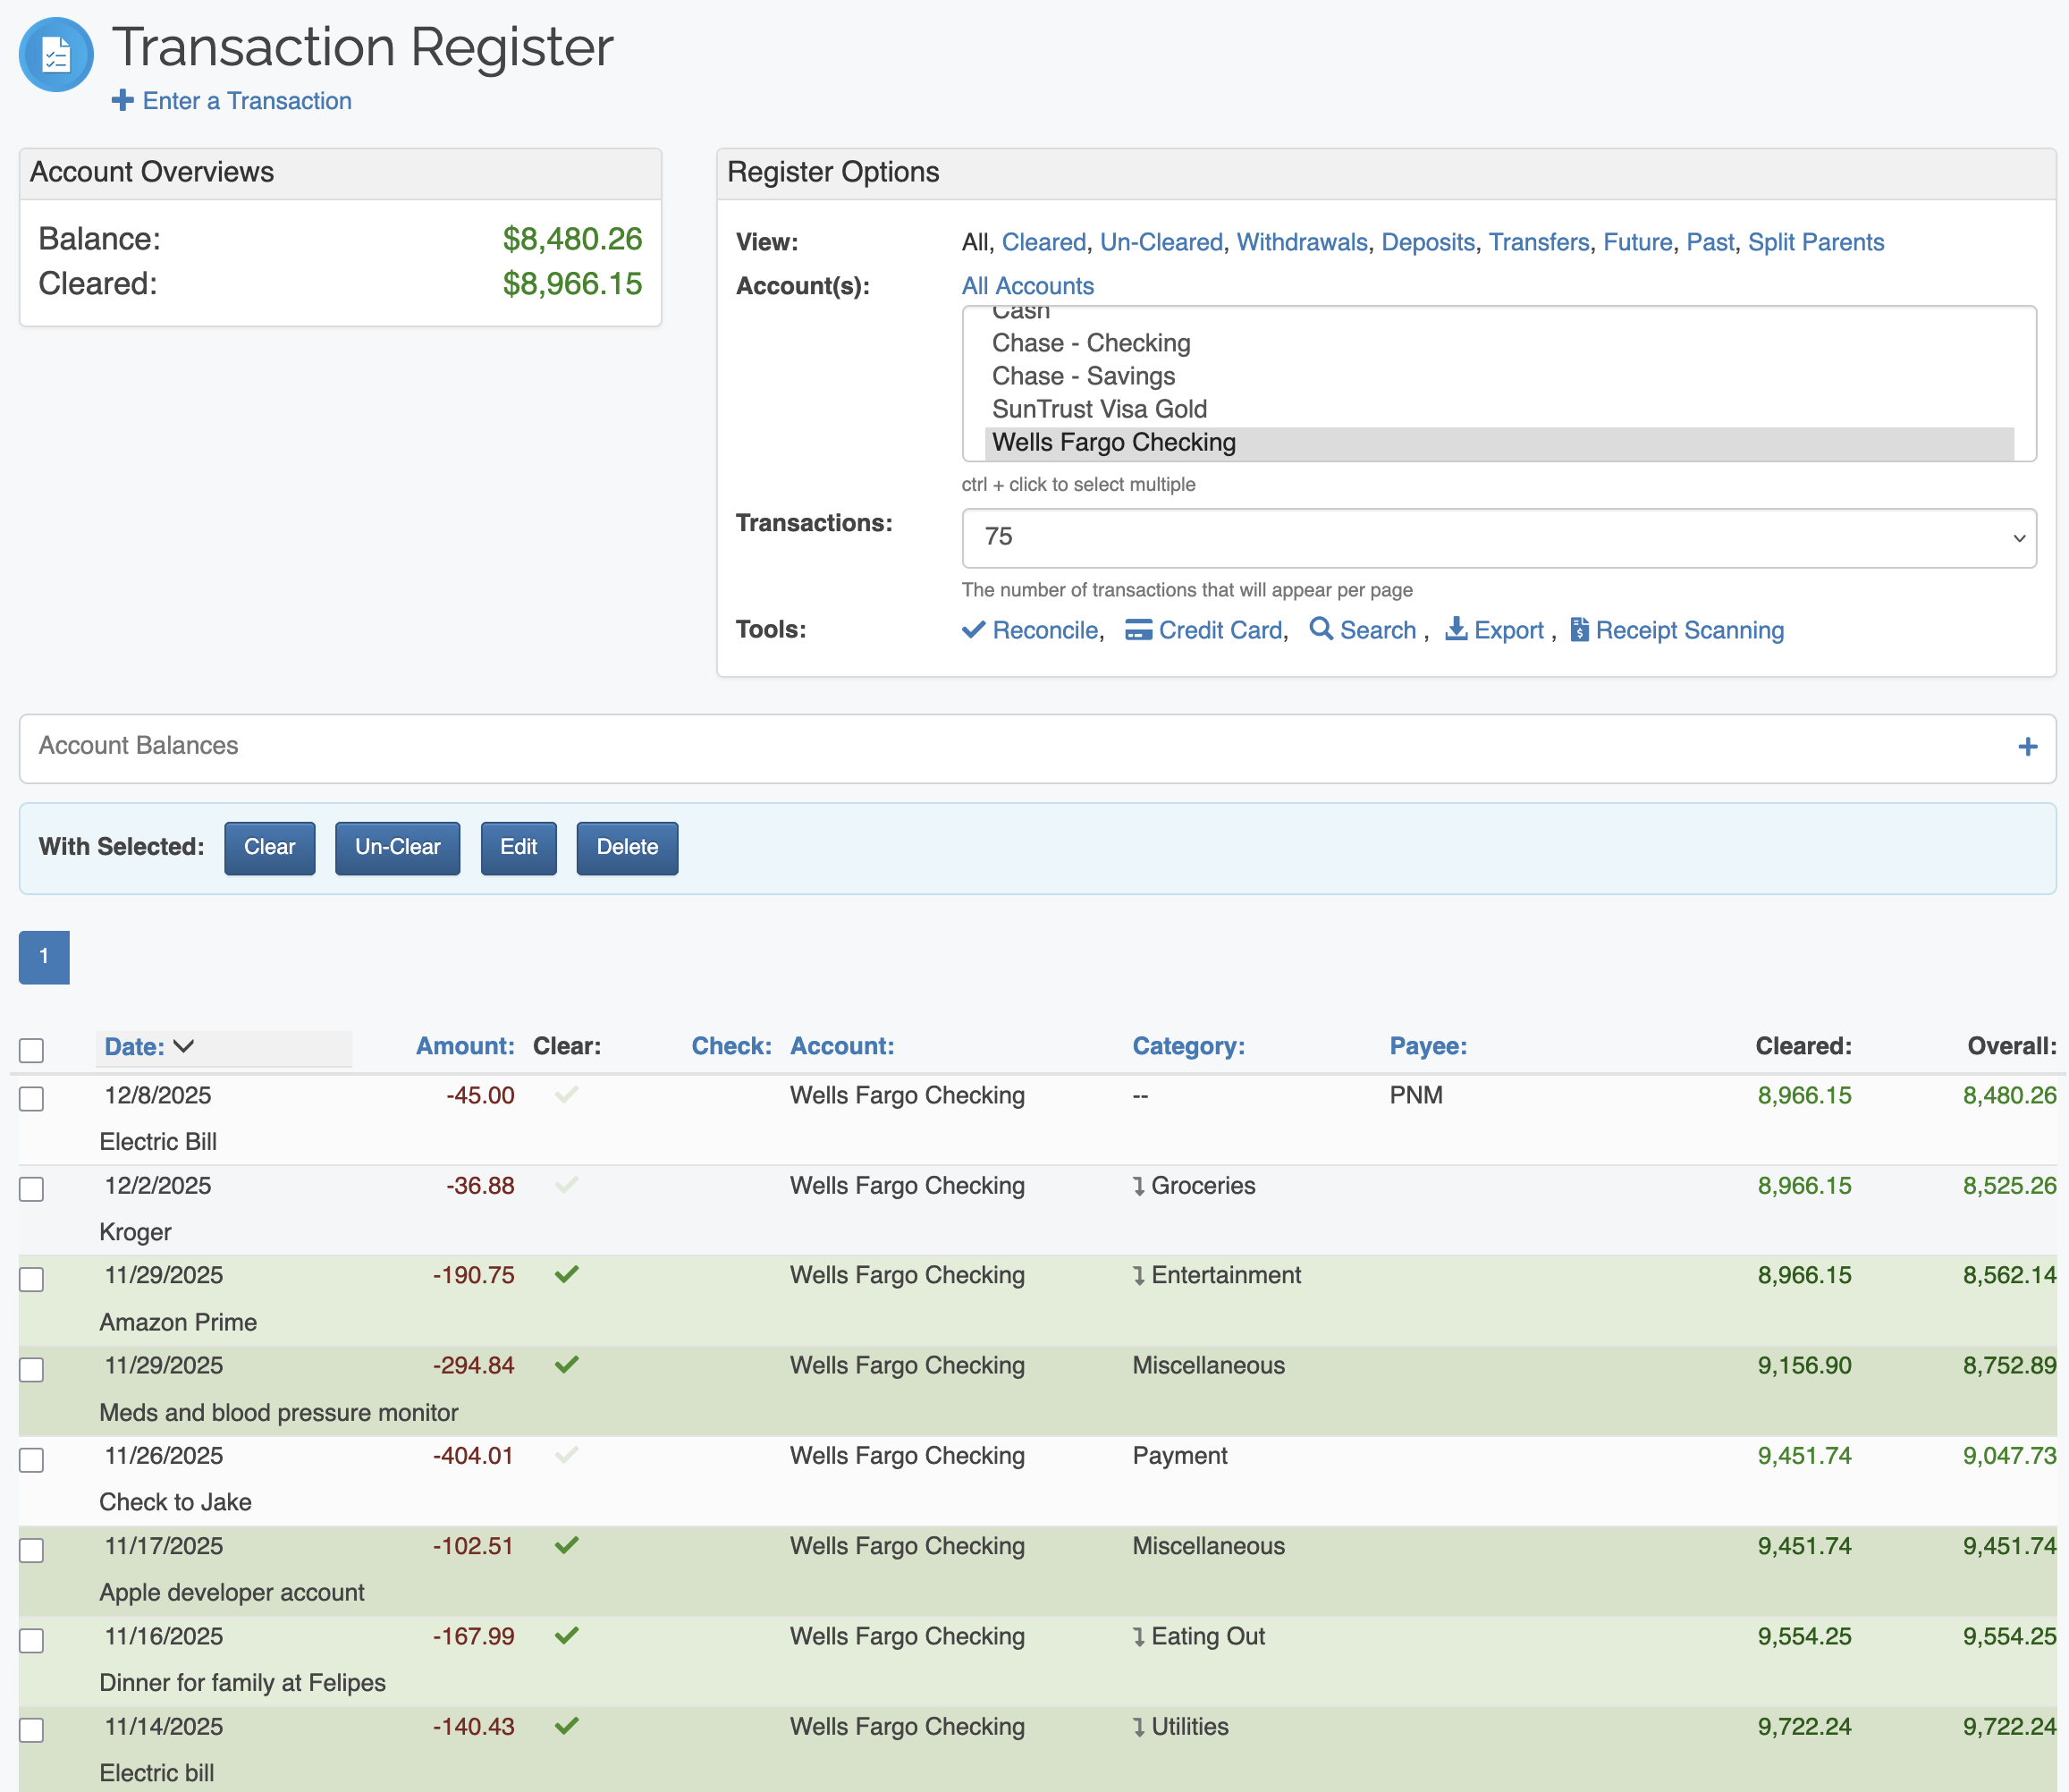Sort by the Date column header
This screenshot has width=2069, height=1792.
click(x=135, y=1047)
